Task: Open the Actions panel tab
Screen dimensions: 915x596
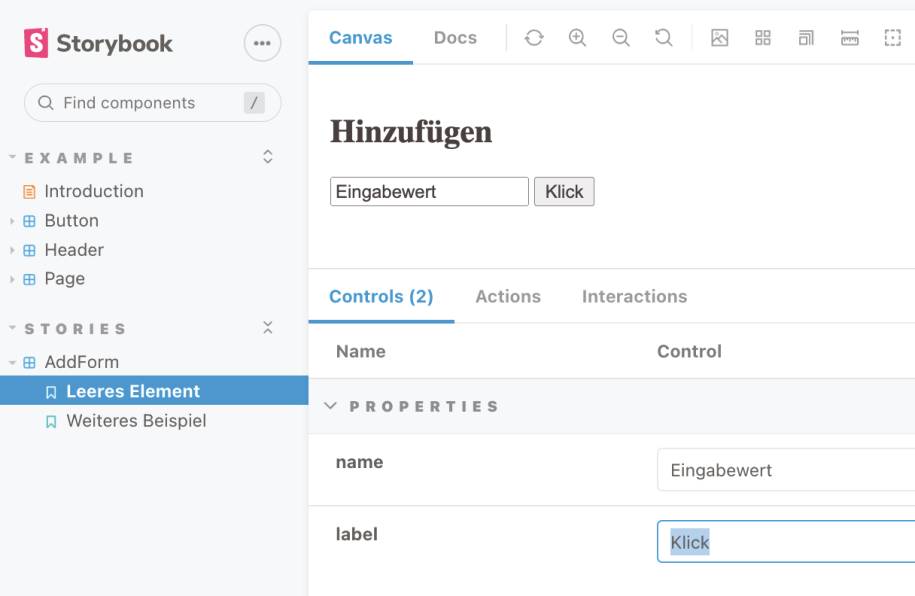Action: pos(508,297)
